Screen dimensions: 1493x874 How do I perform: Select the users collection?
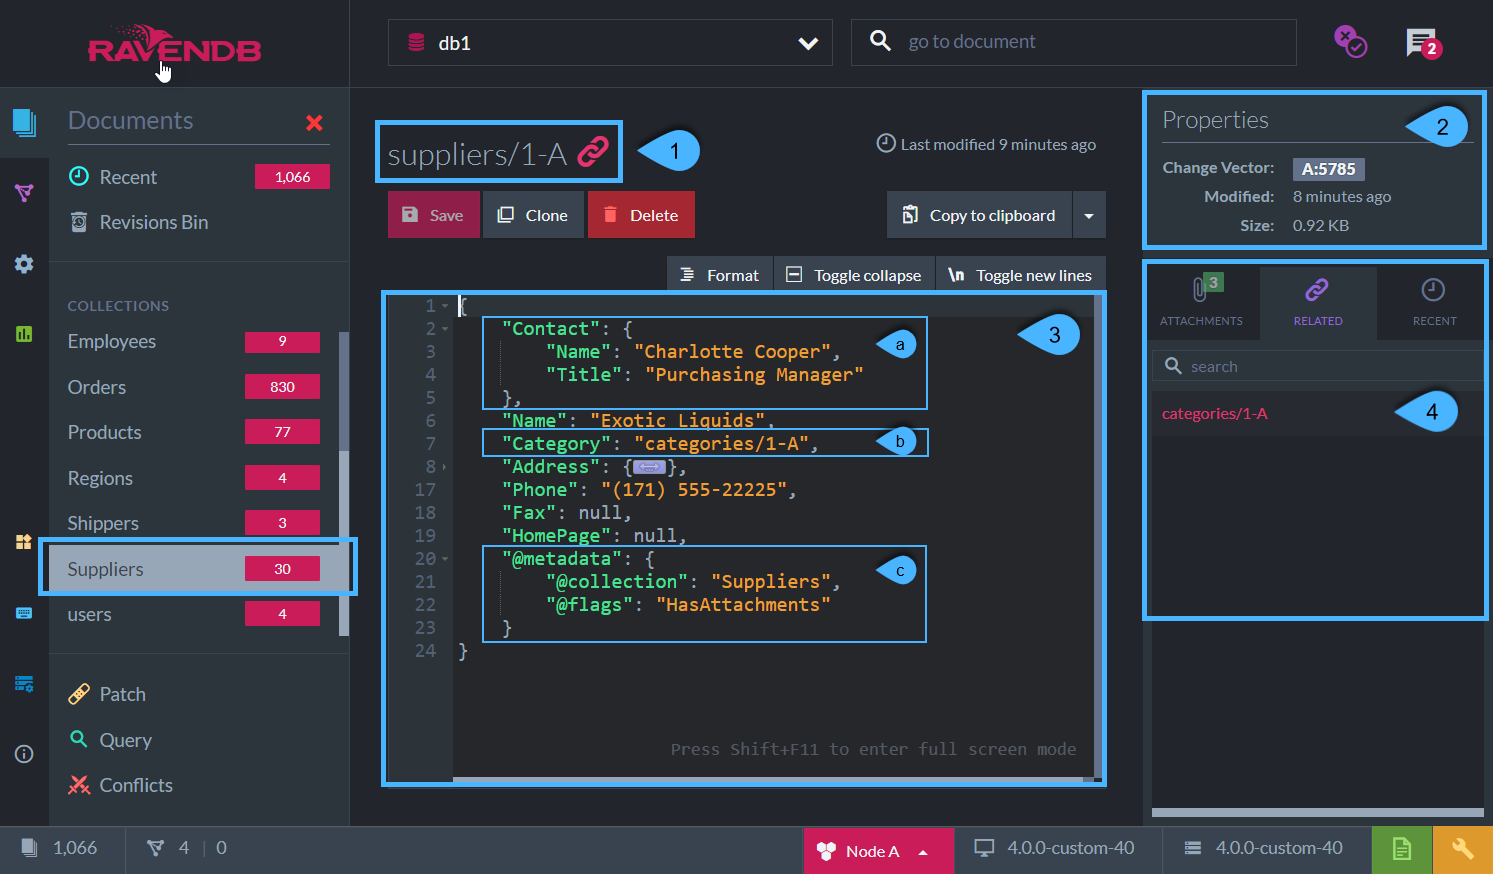coord(194,614)
